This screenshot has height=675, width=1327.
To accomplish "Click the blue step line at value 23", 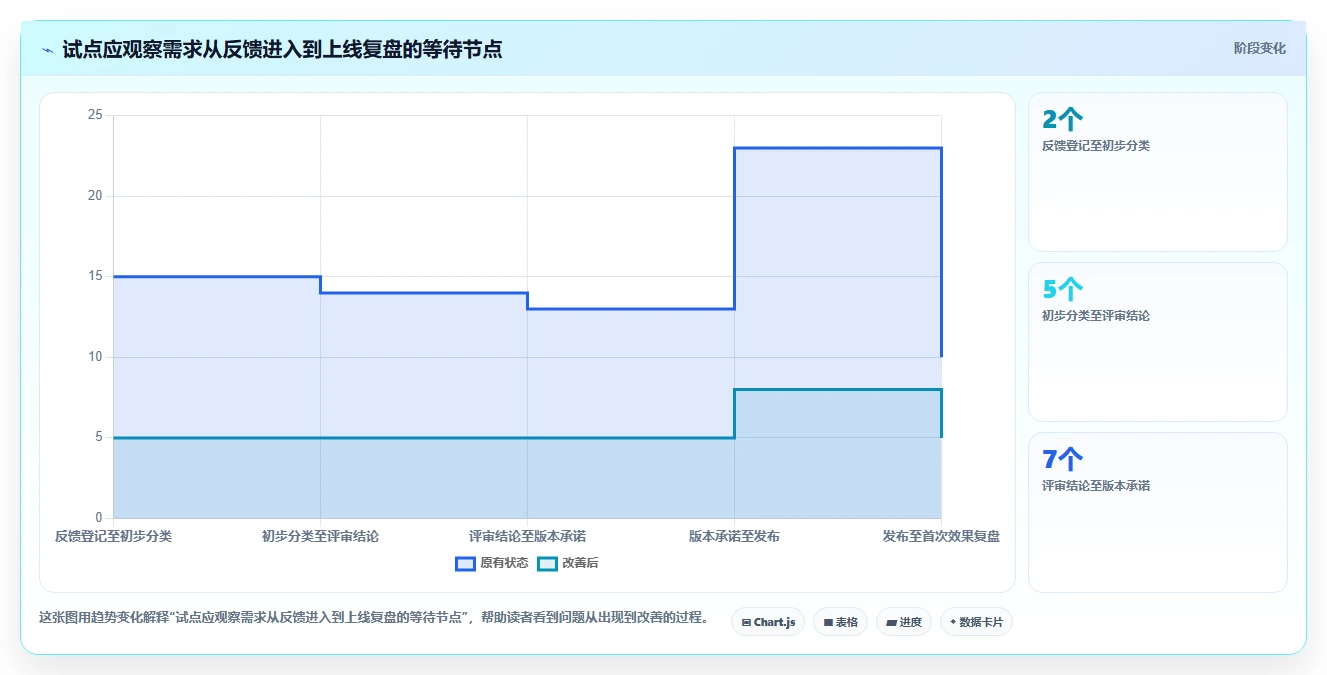I will tap(838, 148).
